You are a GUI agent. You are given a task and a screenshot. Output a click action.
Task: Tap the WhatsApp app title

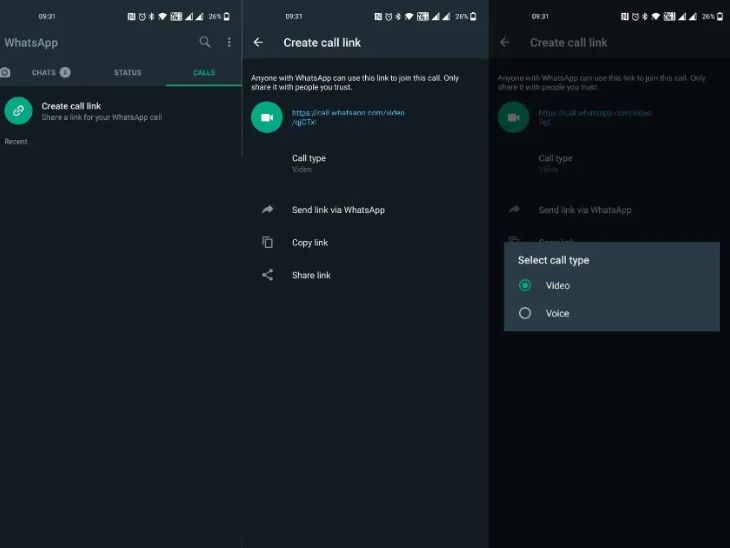(x=31, y=42)
